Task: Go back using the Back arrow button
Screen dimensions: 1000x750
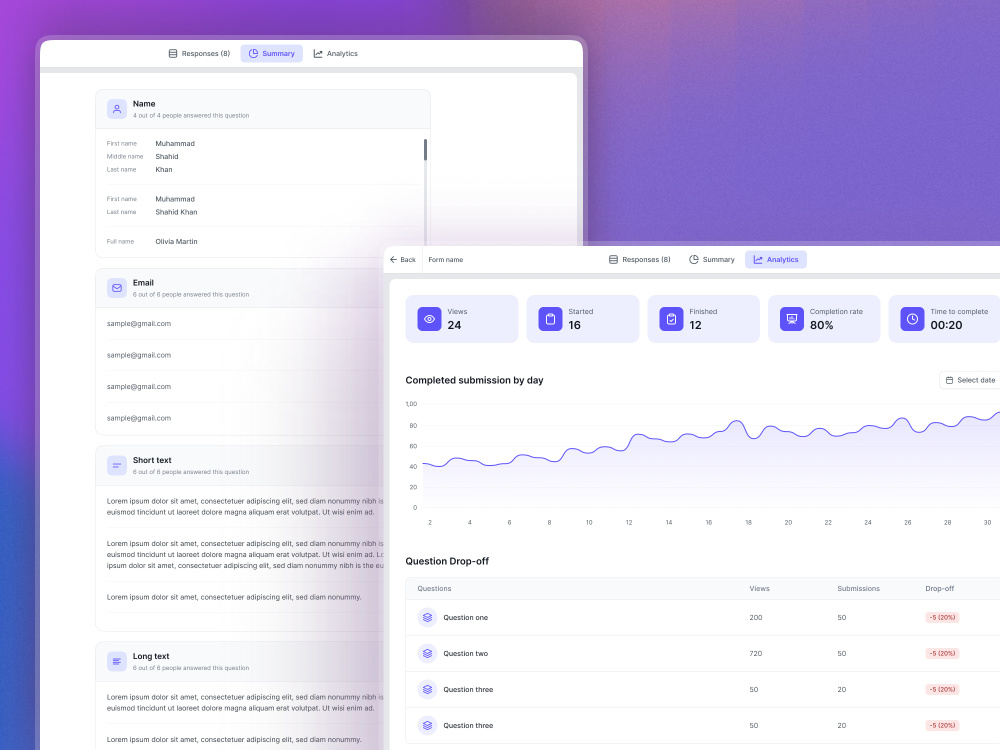Action: click(x=402, y=260)
